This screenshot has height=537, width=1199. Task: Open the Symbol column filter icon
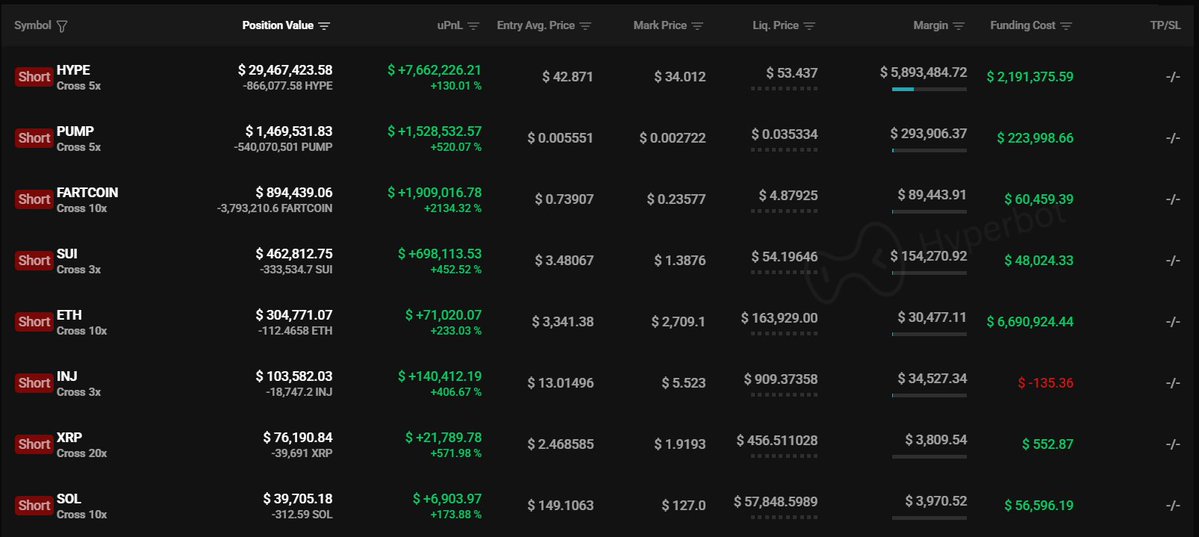click(63, 26)
